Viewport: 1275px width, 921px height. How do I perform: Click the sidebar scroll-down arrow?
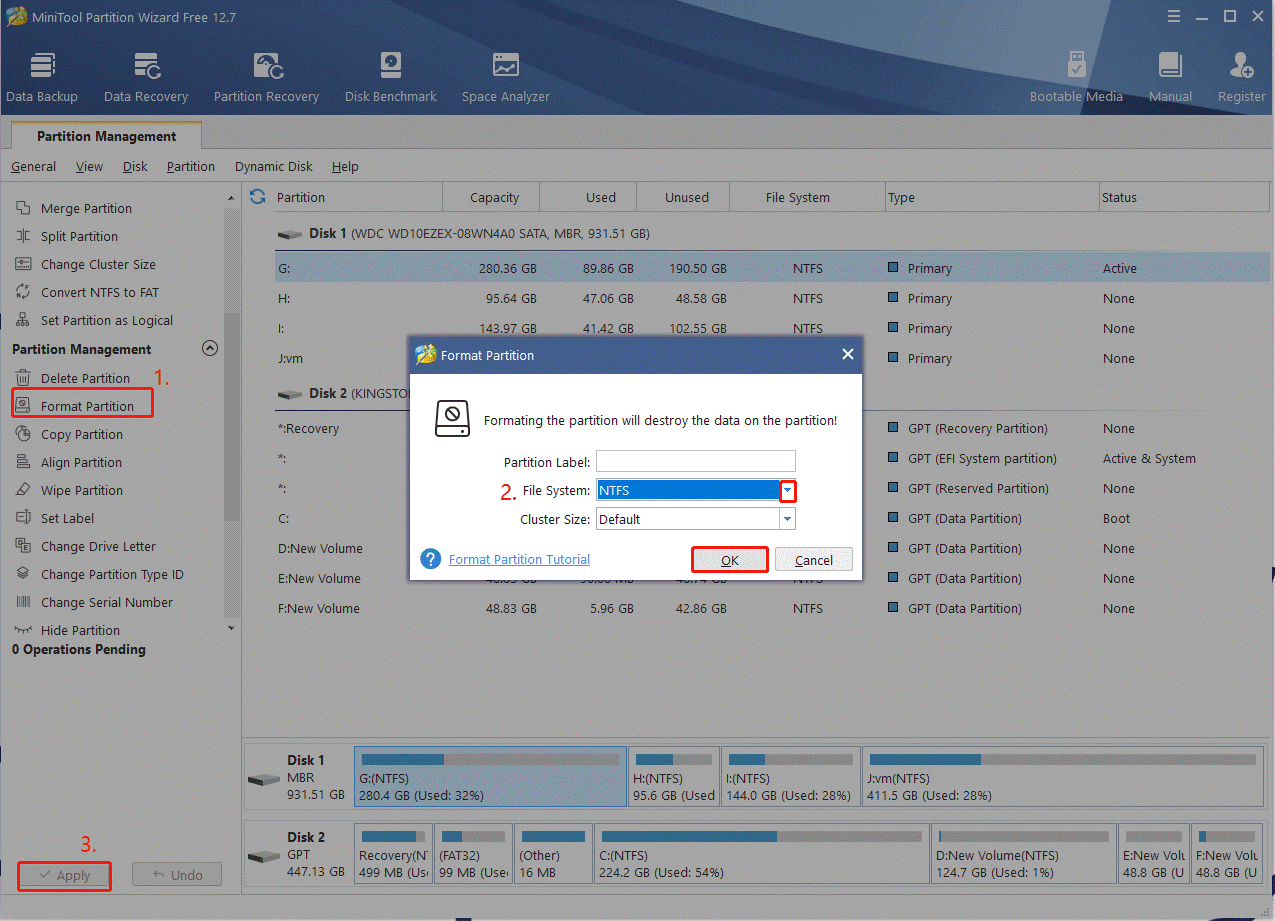click(x=232, y=628)
